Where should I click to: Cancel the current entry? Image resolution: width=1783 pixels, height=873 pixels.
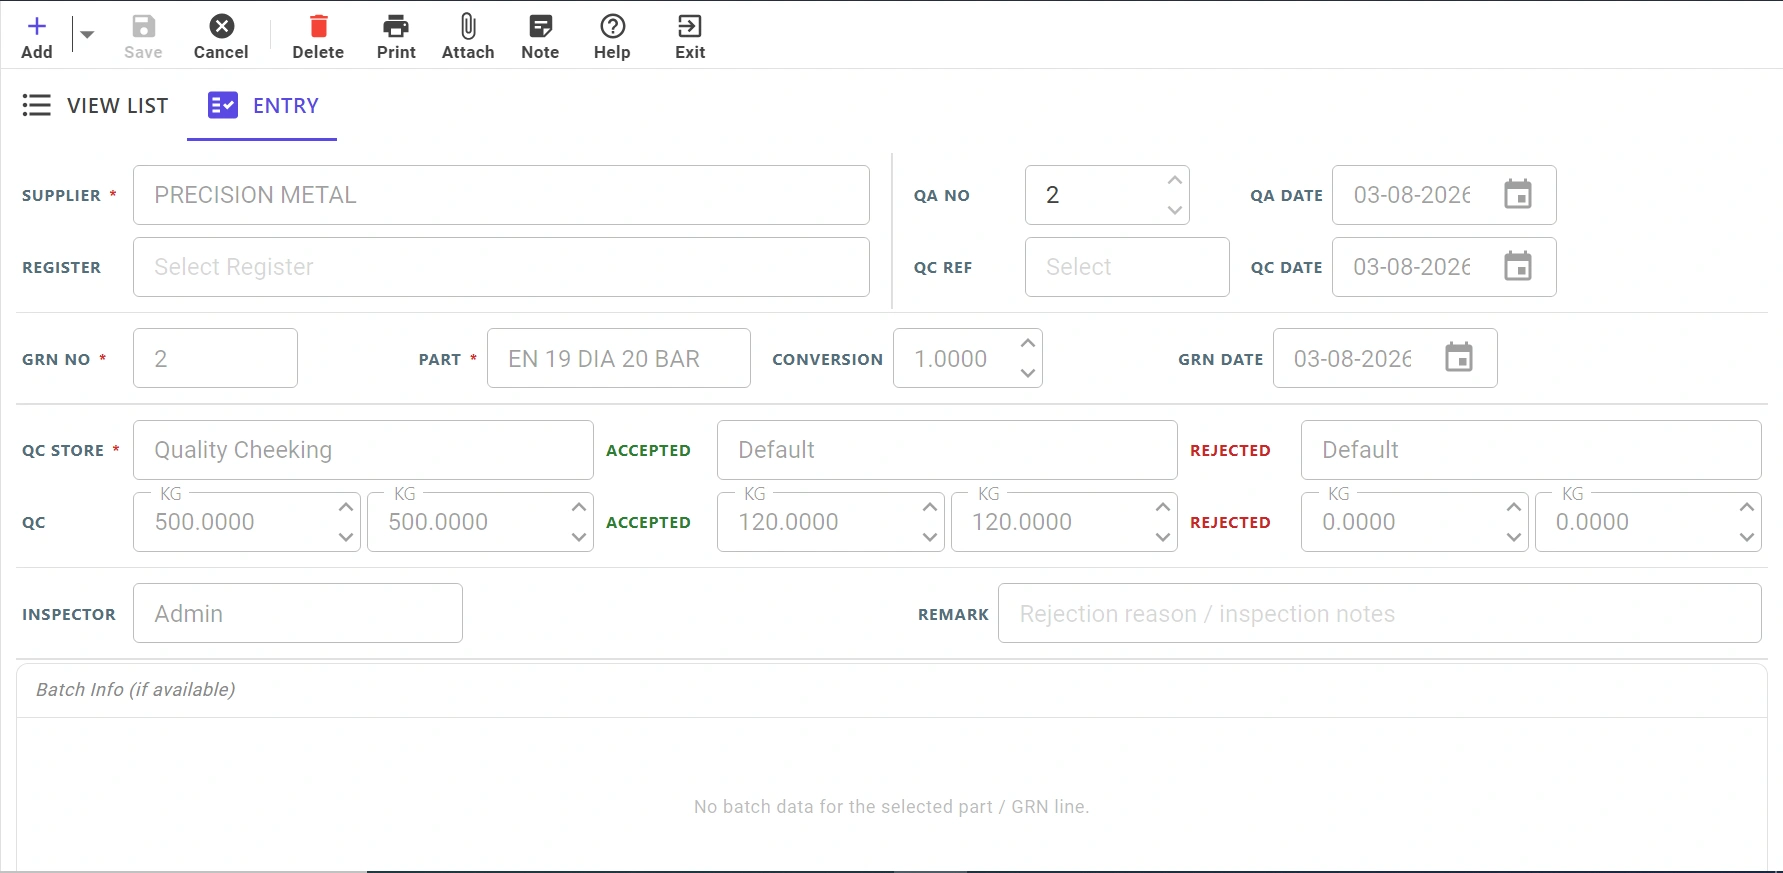tap(221, 37)
